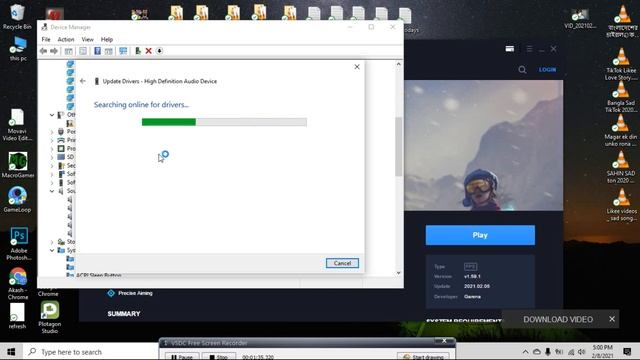The height and width of the screenshot is (360, 640).
Task: Collapse the 'Sys' system category in device tree
Action: [52, 250]
